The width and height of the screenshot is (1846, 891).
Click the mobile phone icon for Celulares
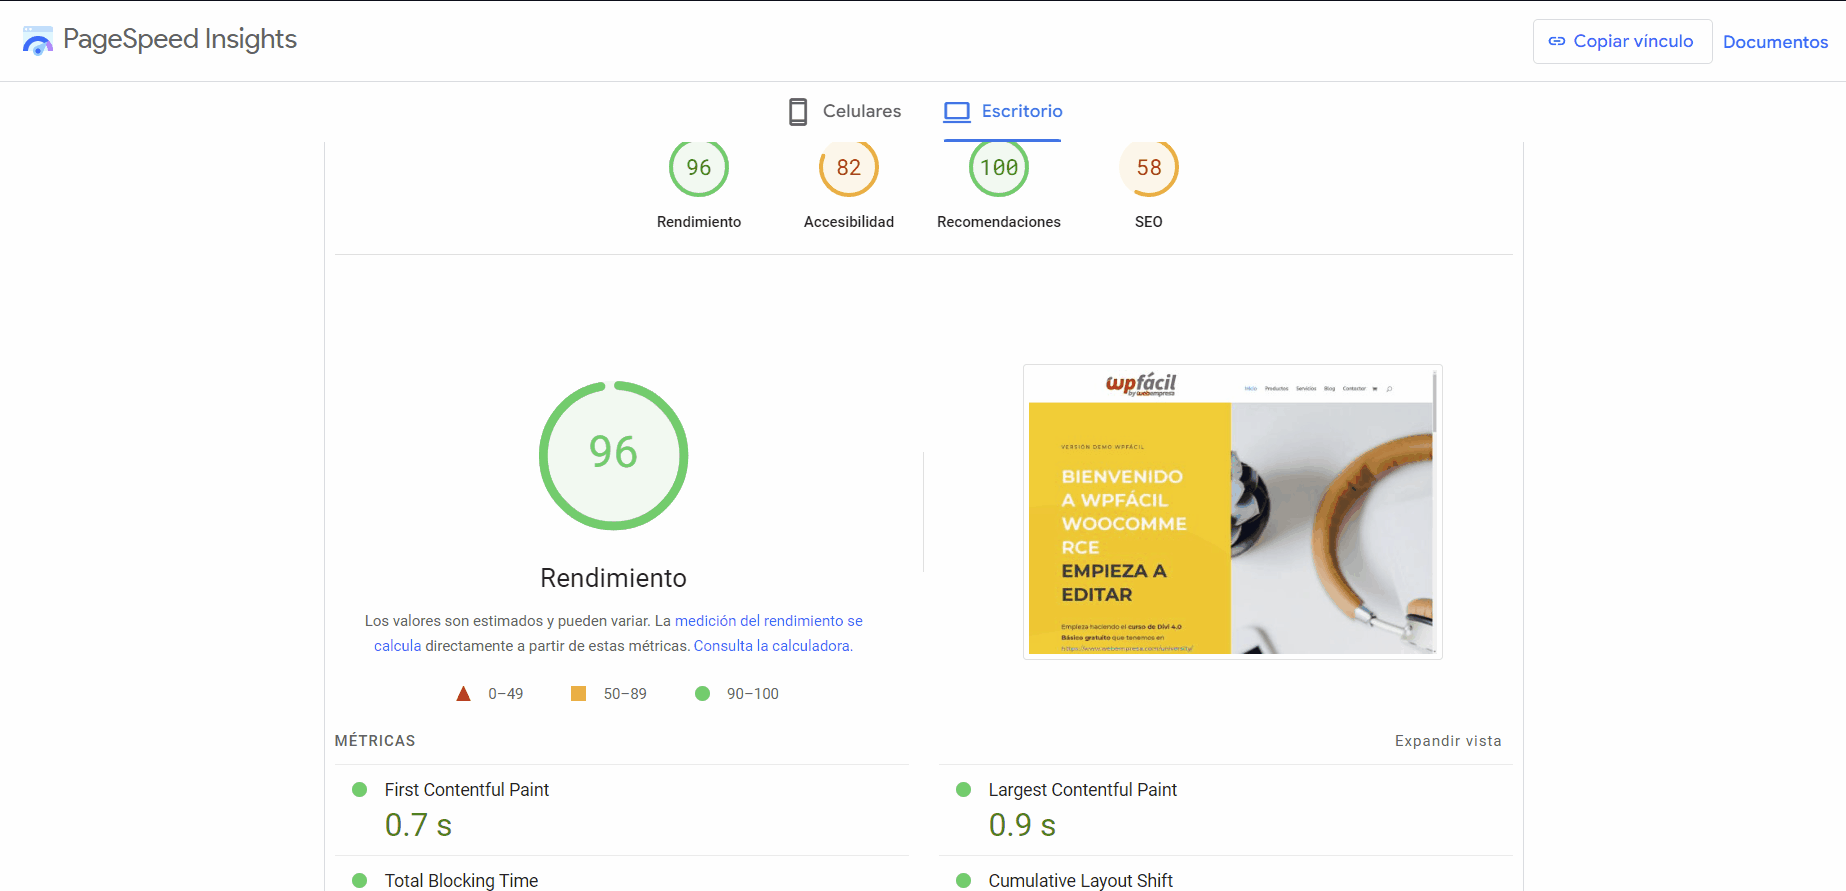[798, 111]
